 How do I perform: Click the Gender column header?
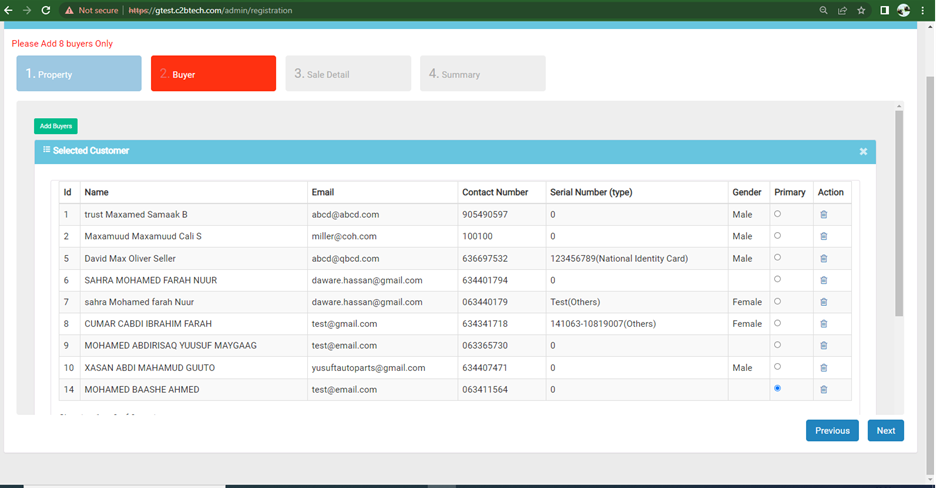coord(746,192)
